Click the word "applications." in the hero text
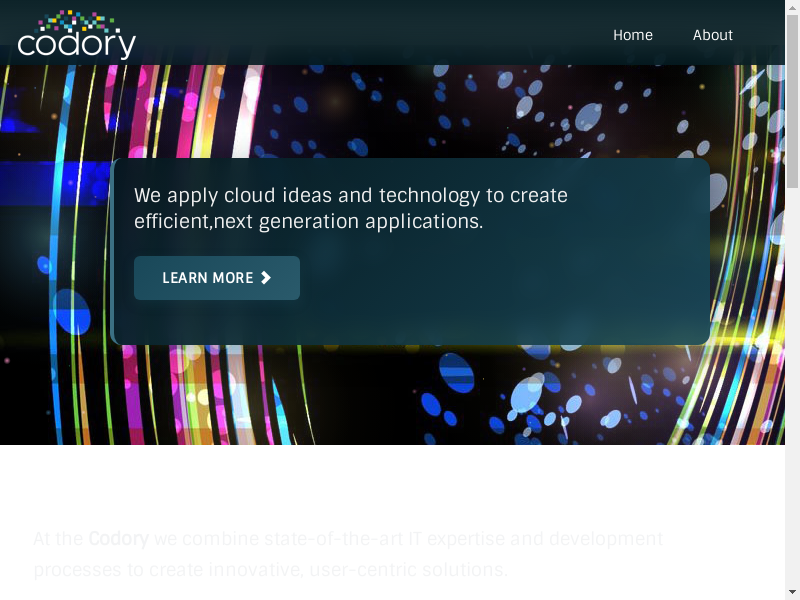The image size is (800, 600). coord(424,221)
